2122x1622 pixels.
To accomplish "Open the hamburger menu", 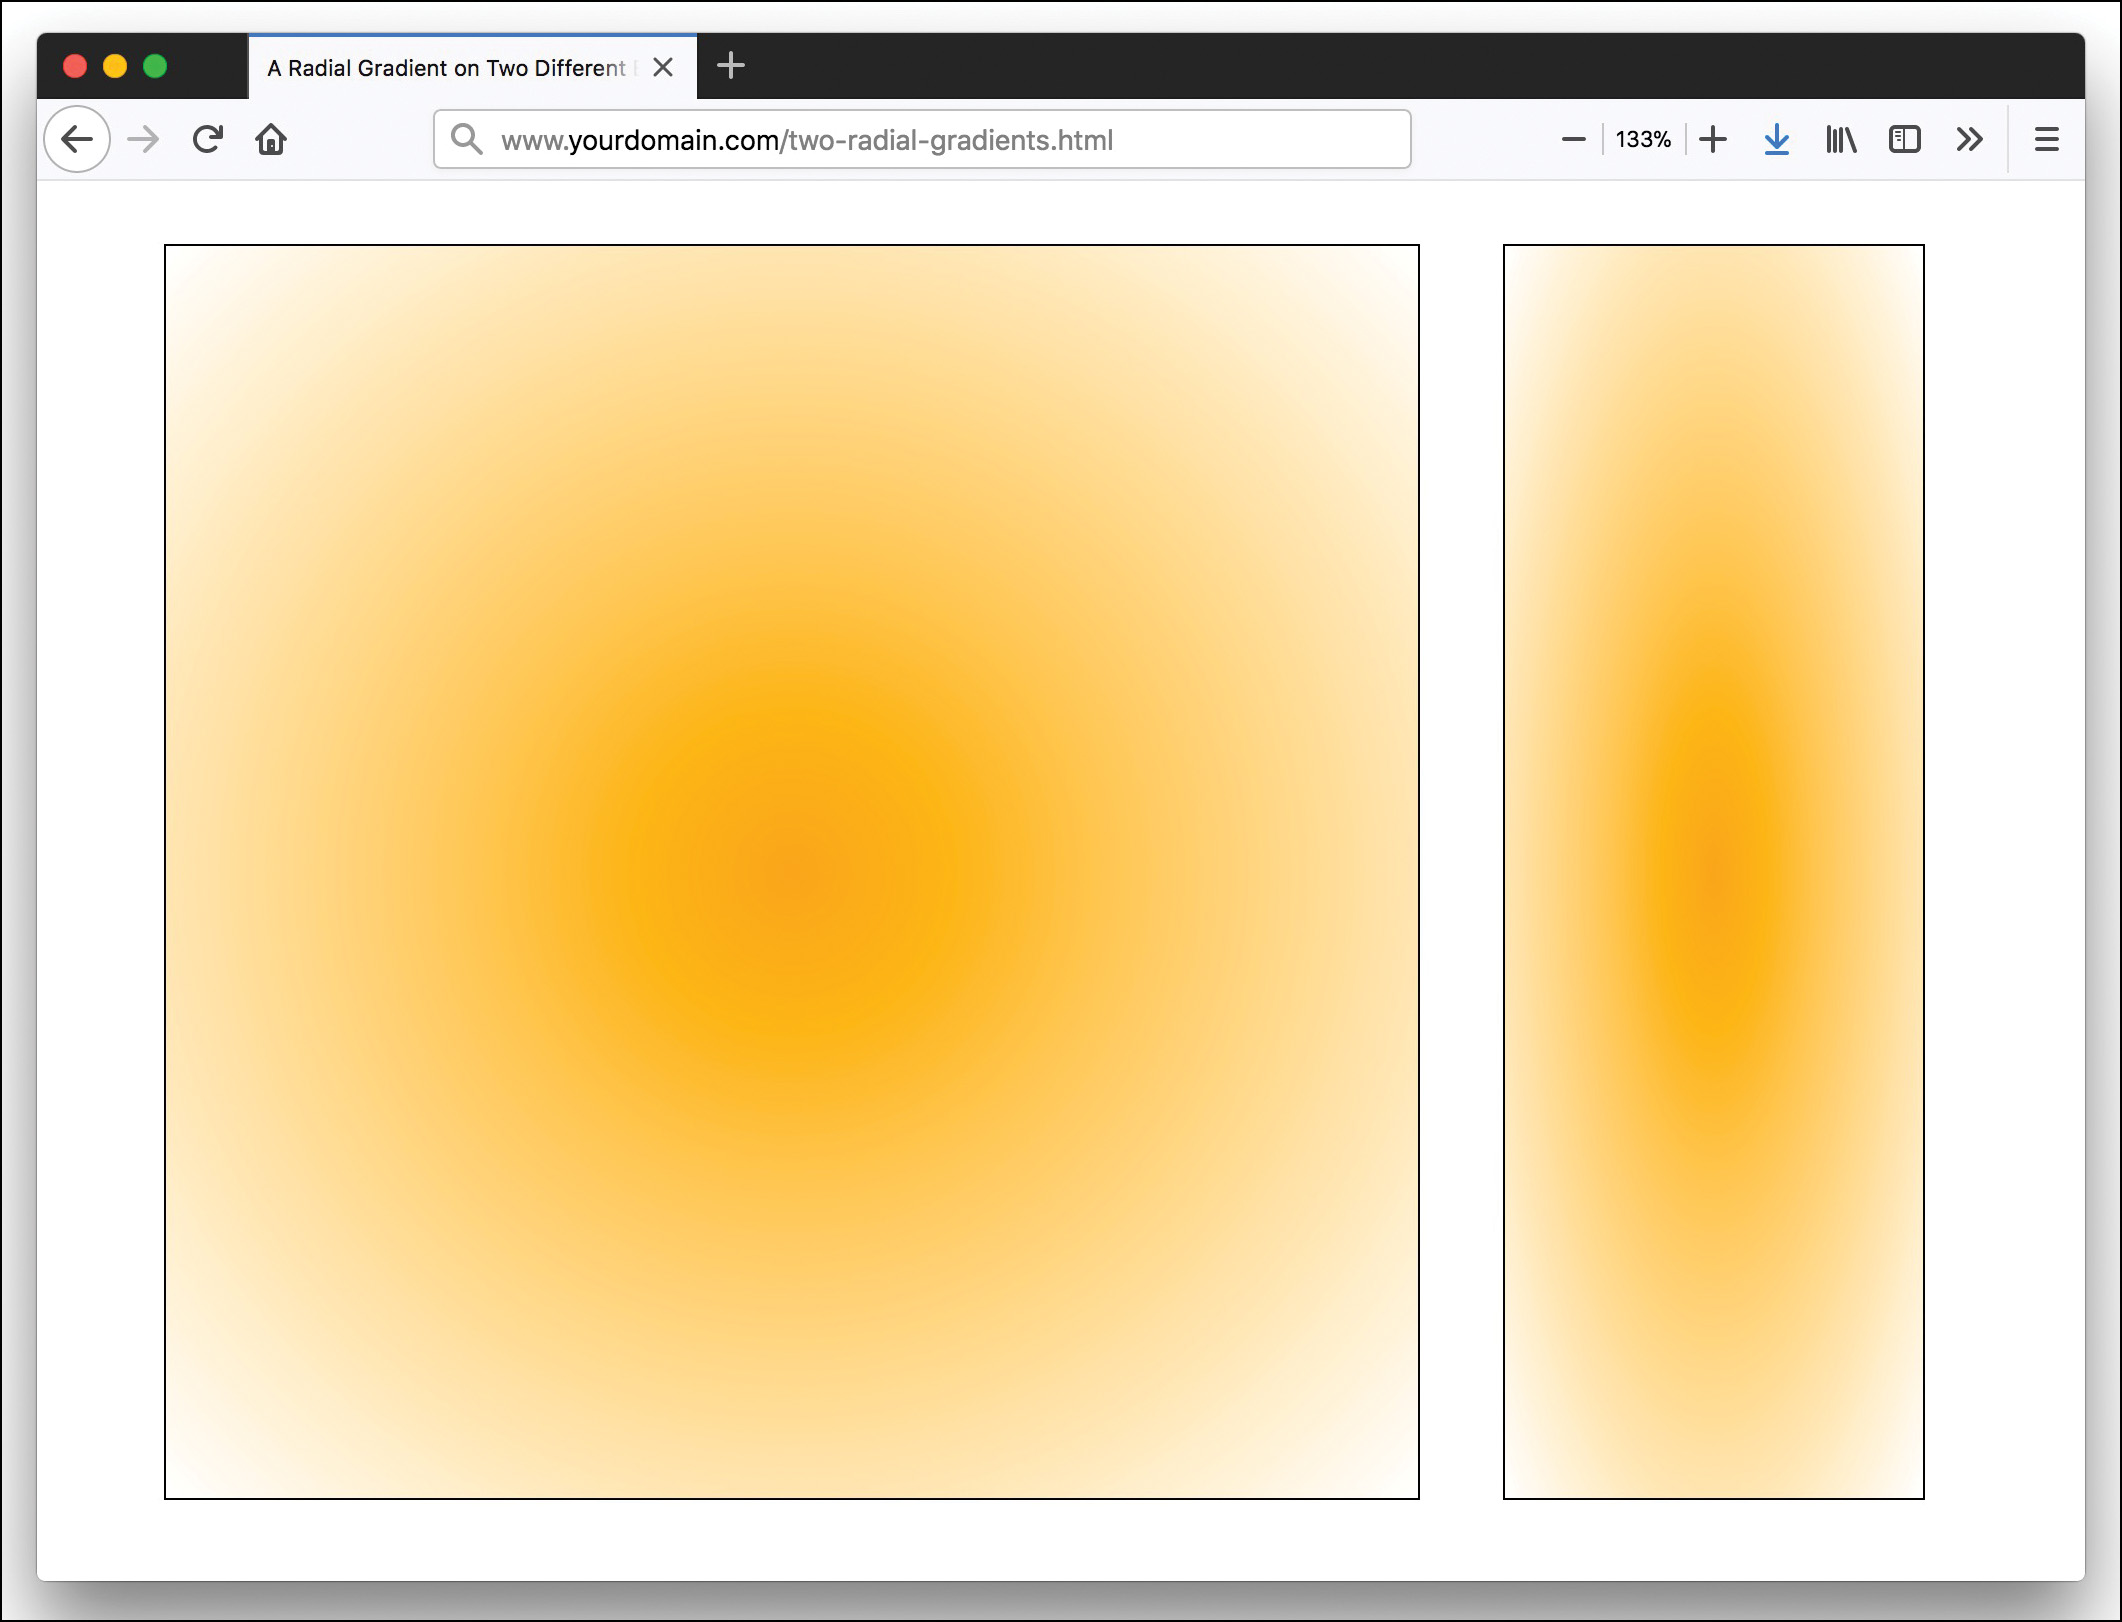I will click(x=2046, y=139).
